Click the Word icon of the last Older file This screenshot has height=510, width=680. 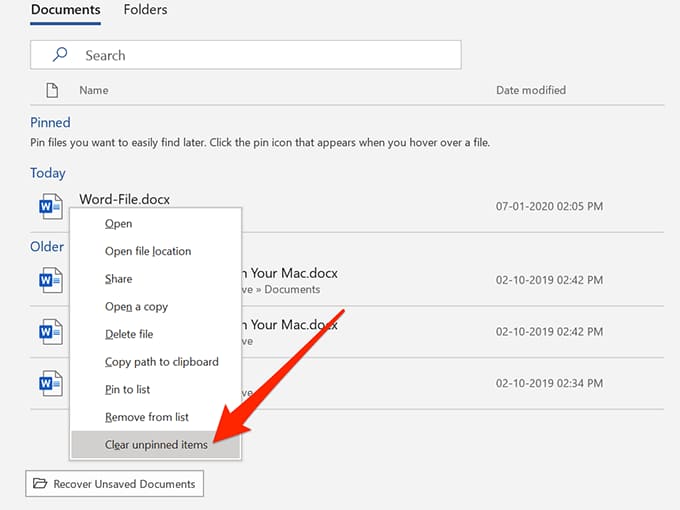click(50, 382)
